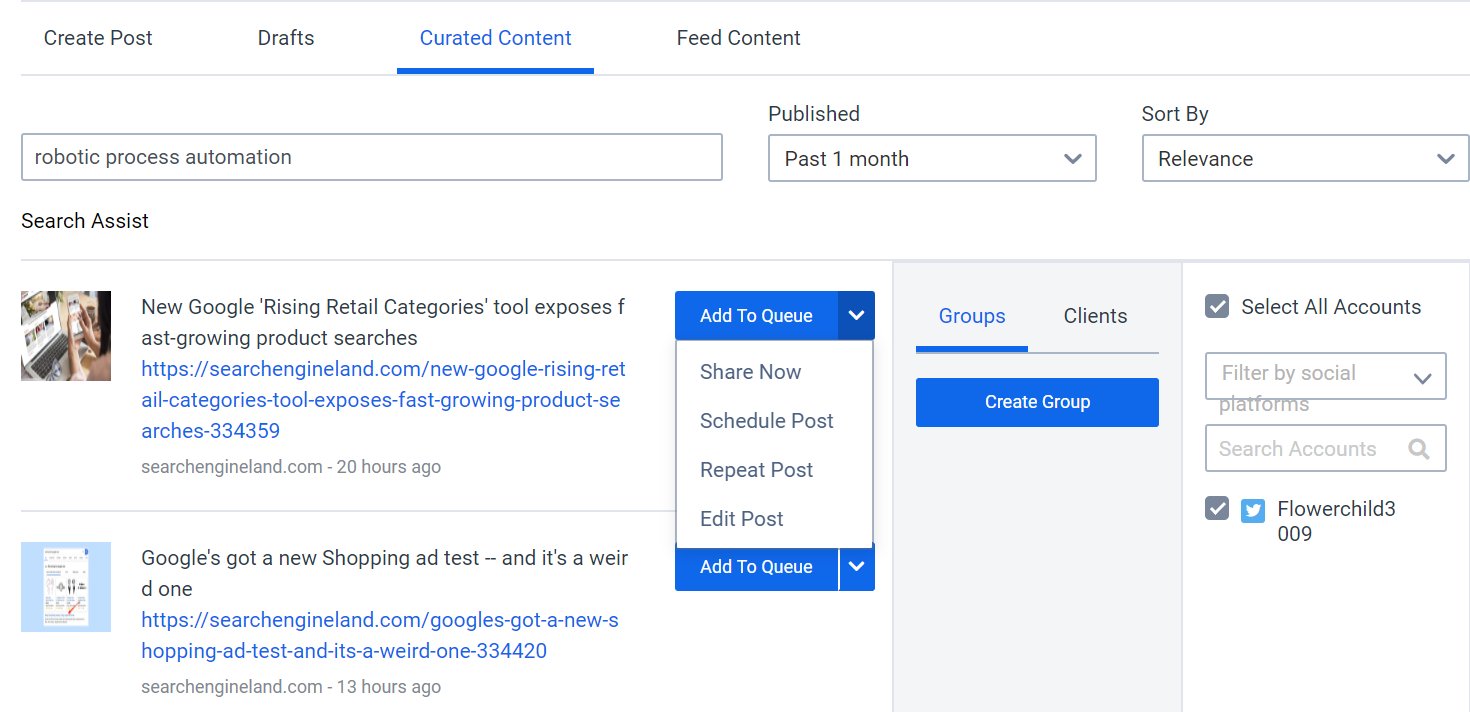Open the Rising Retail Categories post thumbnail
This screenshot has height=712, width=1470.
pos(66,336)
